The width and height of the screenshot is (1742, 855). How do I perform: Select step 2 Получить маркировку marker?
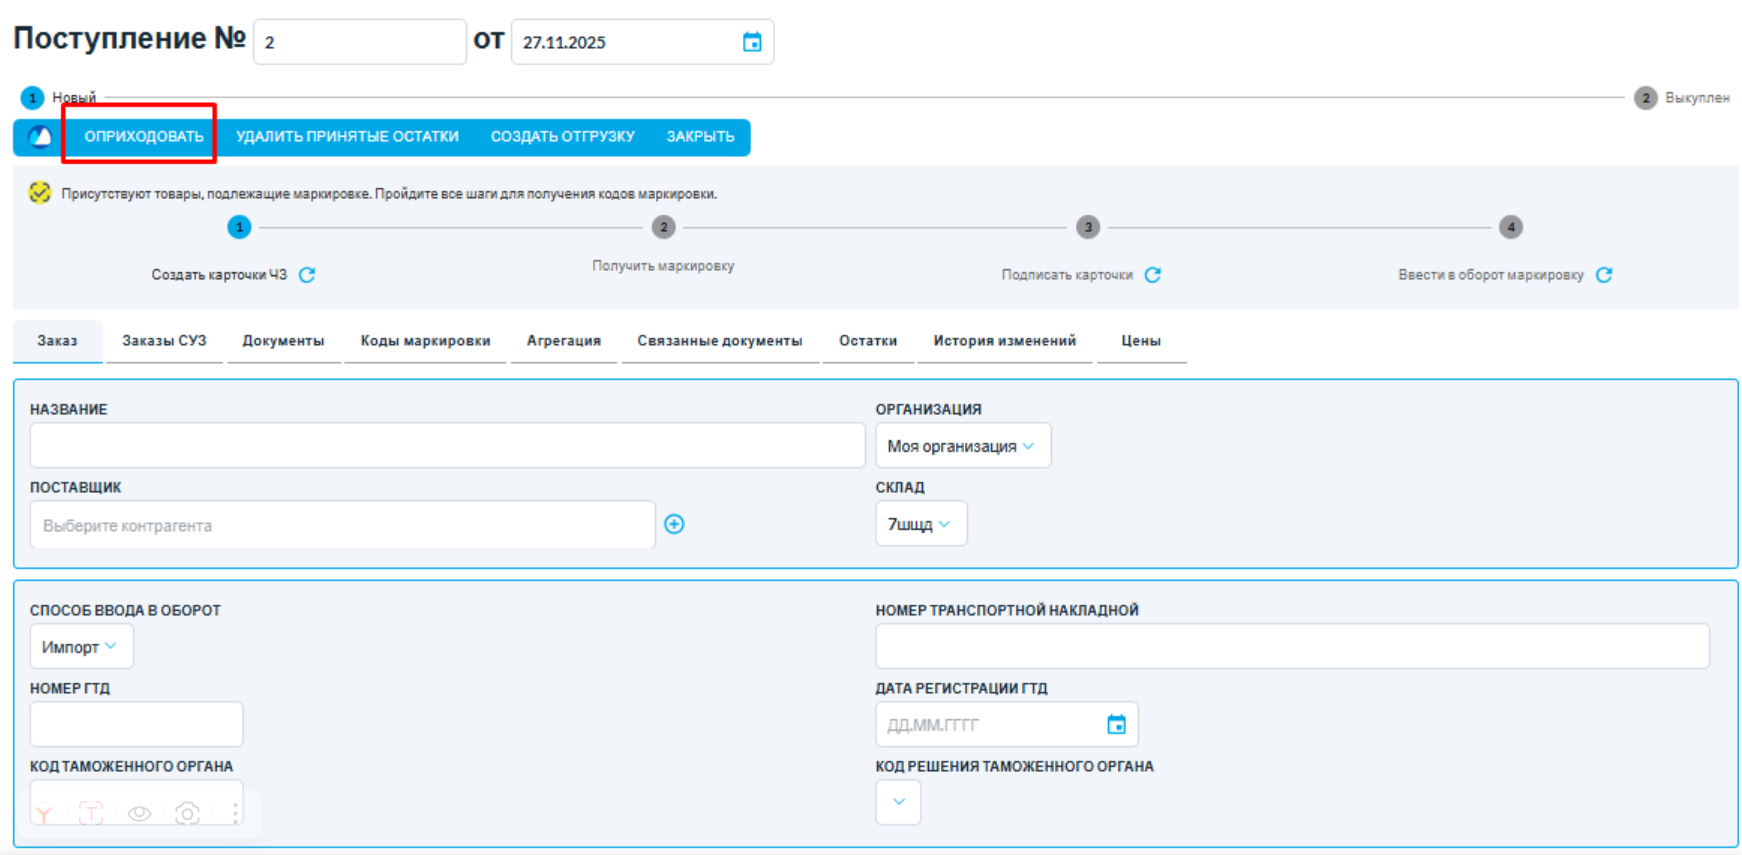coord(663,227)
